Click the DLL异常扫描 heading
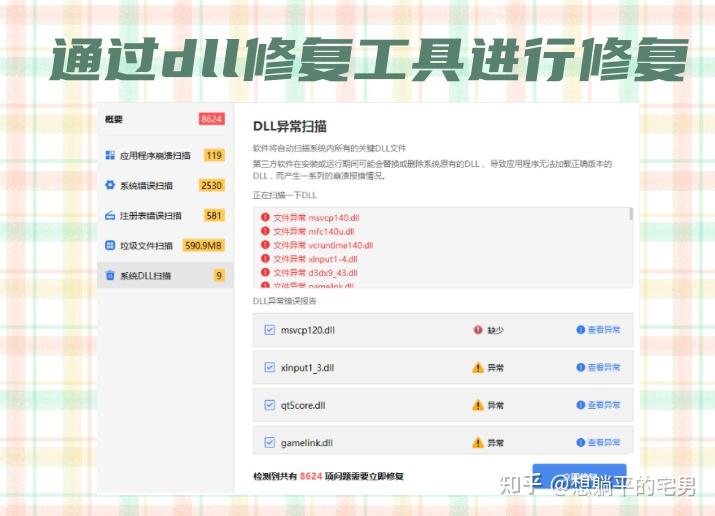This screenshot has height=516, width=715. click(x=290, y=126)
